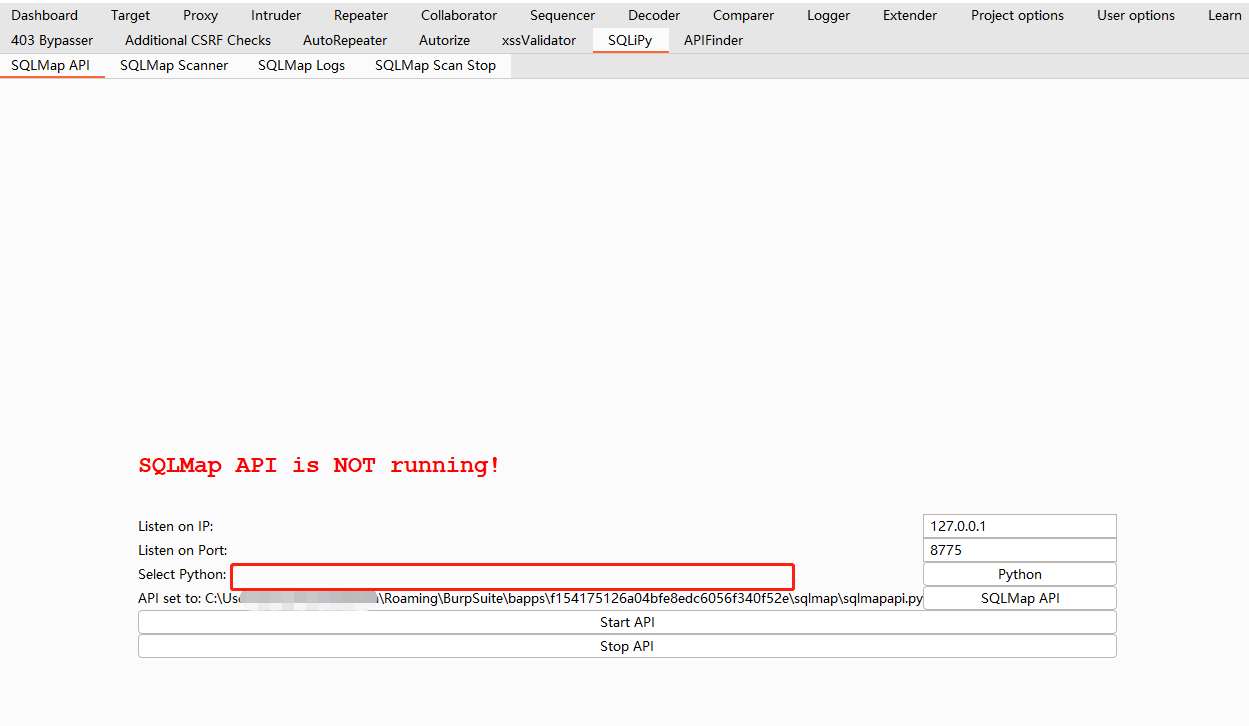Open the SQLMap Logs sub-tab

pyautogui.click(x=302, y=65)
